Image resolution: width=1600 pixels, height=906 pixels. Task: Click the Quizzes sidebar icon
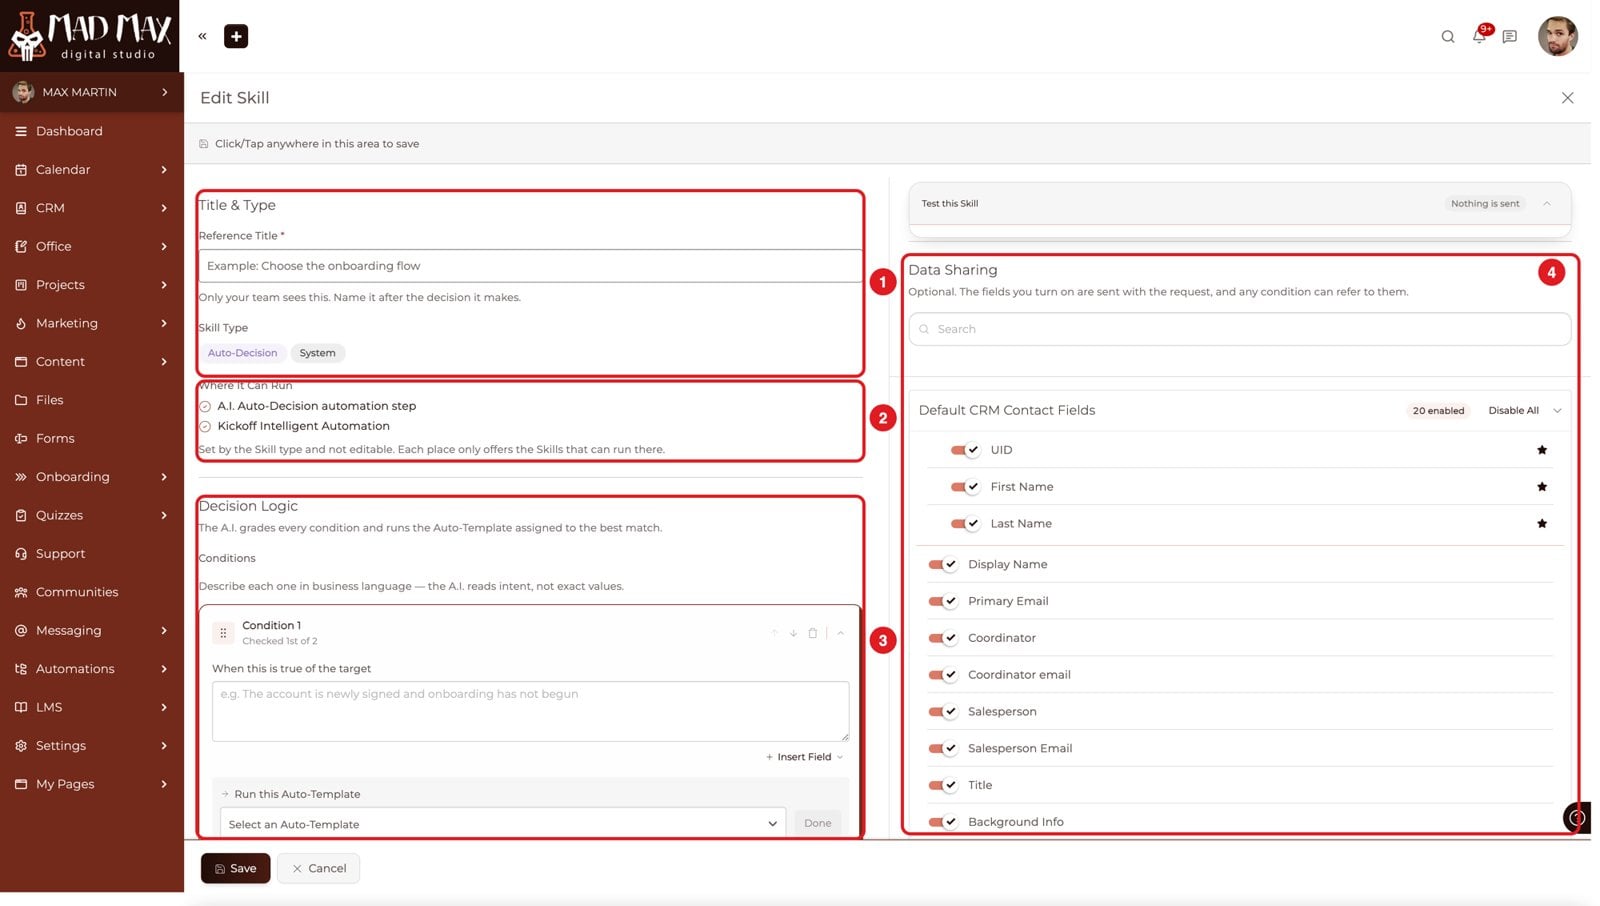click(21, 515)
